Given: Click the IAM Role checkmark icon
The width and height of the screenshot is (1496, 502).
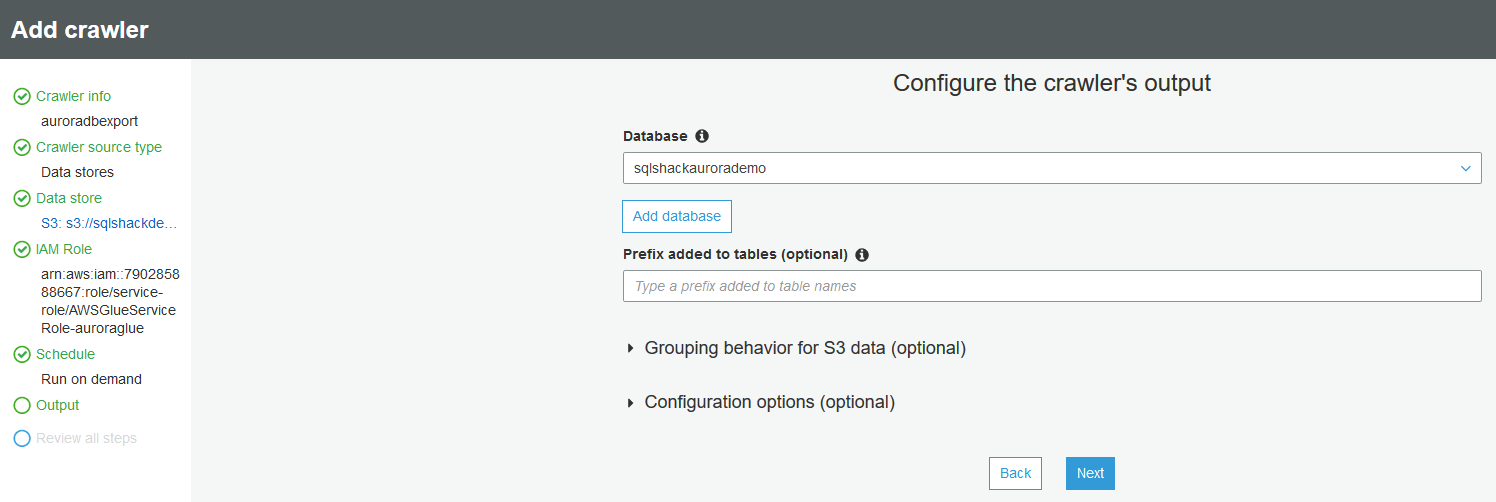Looking at the screenshot, I should 22,250.
